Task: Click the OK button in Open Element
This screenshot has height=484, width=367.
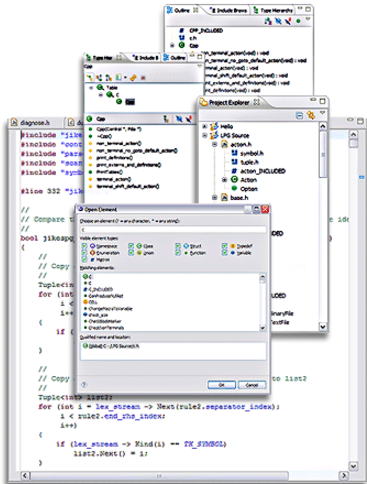Action: click(x=222, y=385)
